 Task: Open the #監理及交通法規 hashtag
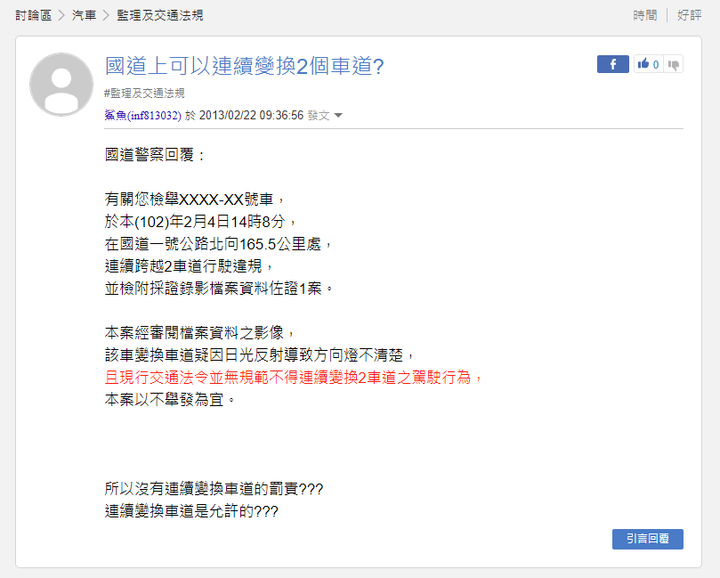(144, 93)
